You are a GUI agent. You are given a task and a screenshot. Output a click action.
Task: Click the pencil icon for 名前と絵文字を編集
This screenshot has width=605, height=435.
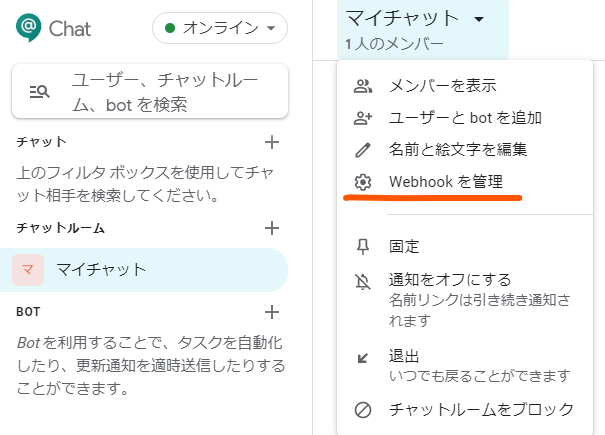pos(363,150)
